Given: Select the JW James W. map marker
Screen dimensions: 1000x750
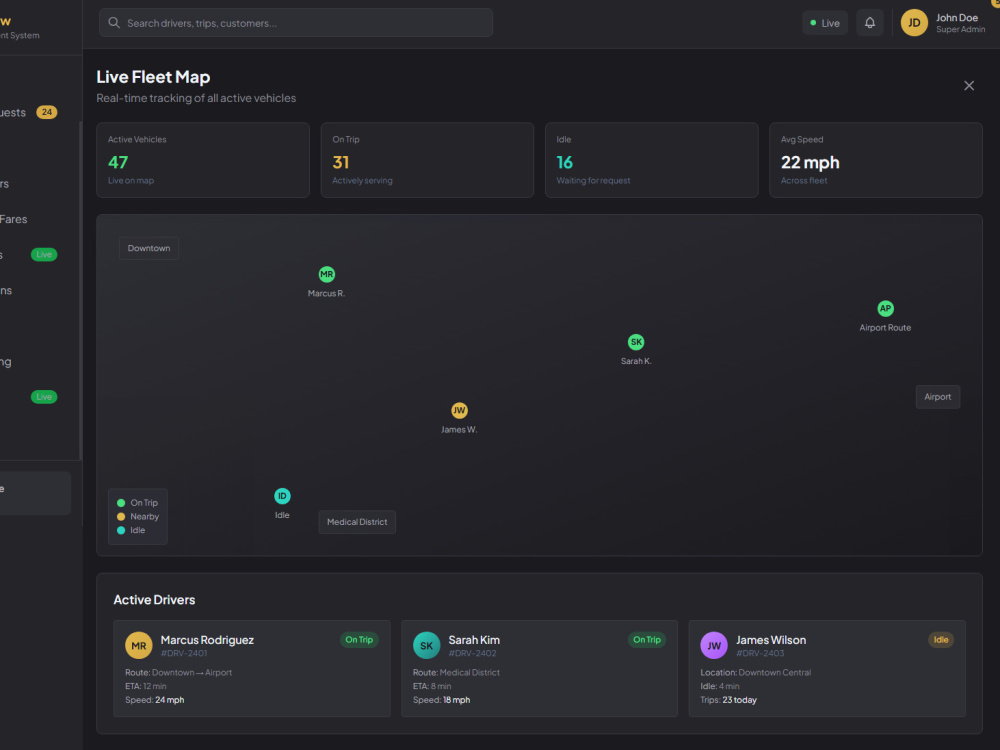Looking at the screenshot, I should click(x=459, y=410).
